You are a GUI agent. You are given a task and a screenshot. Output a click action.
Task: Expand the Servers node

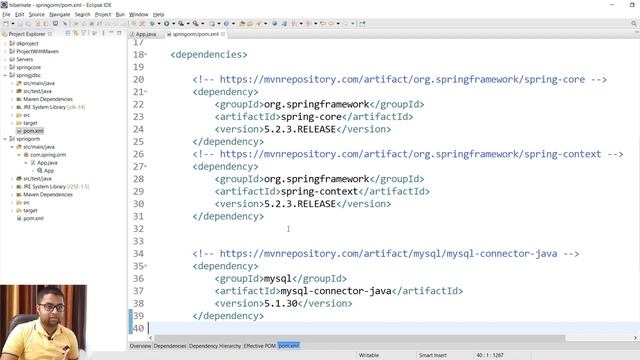[x=5, y=59]
